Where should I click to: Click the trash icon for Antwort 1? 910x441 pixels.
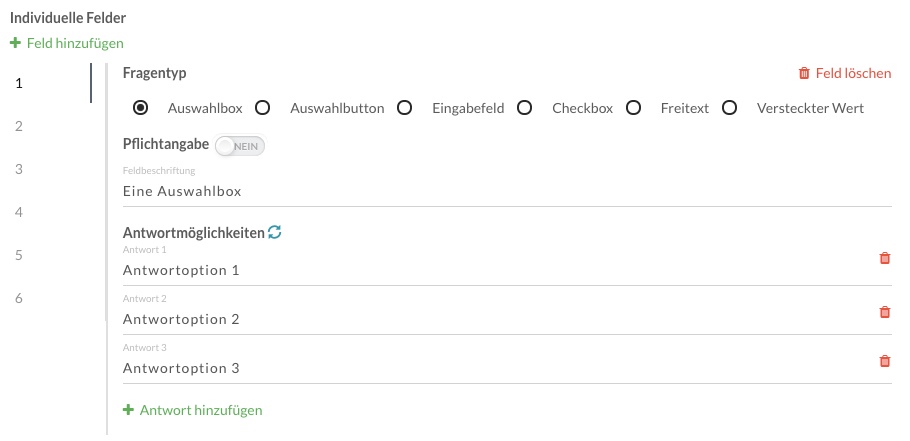pyautogui.click(x=884, y=258)
